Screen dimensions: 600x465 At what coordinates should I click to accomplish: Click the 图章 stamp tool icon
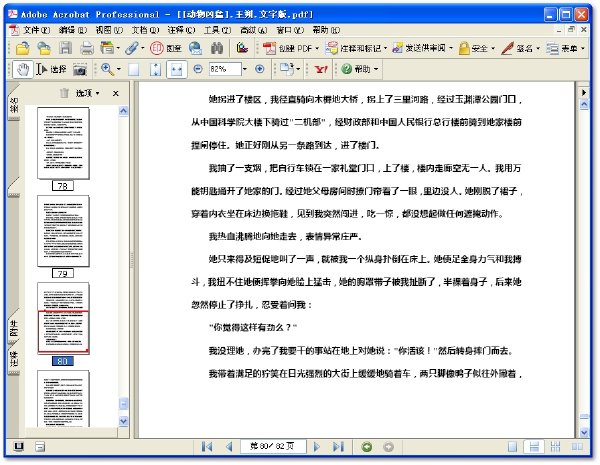pos(165,48)
